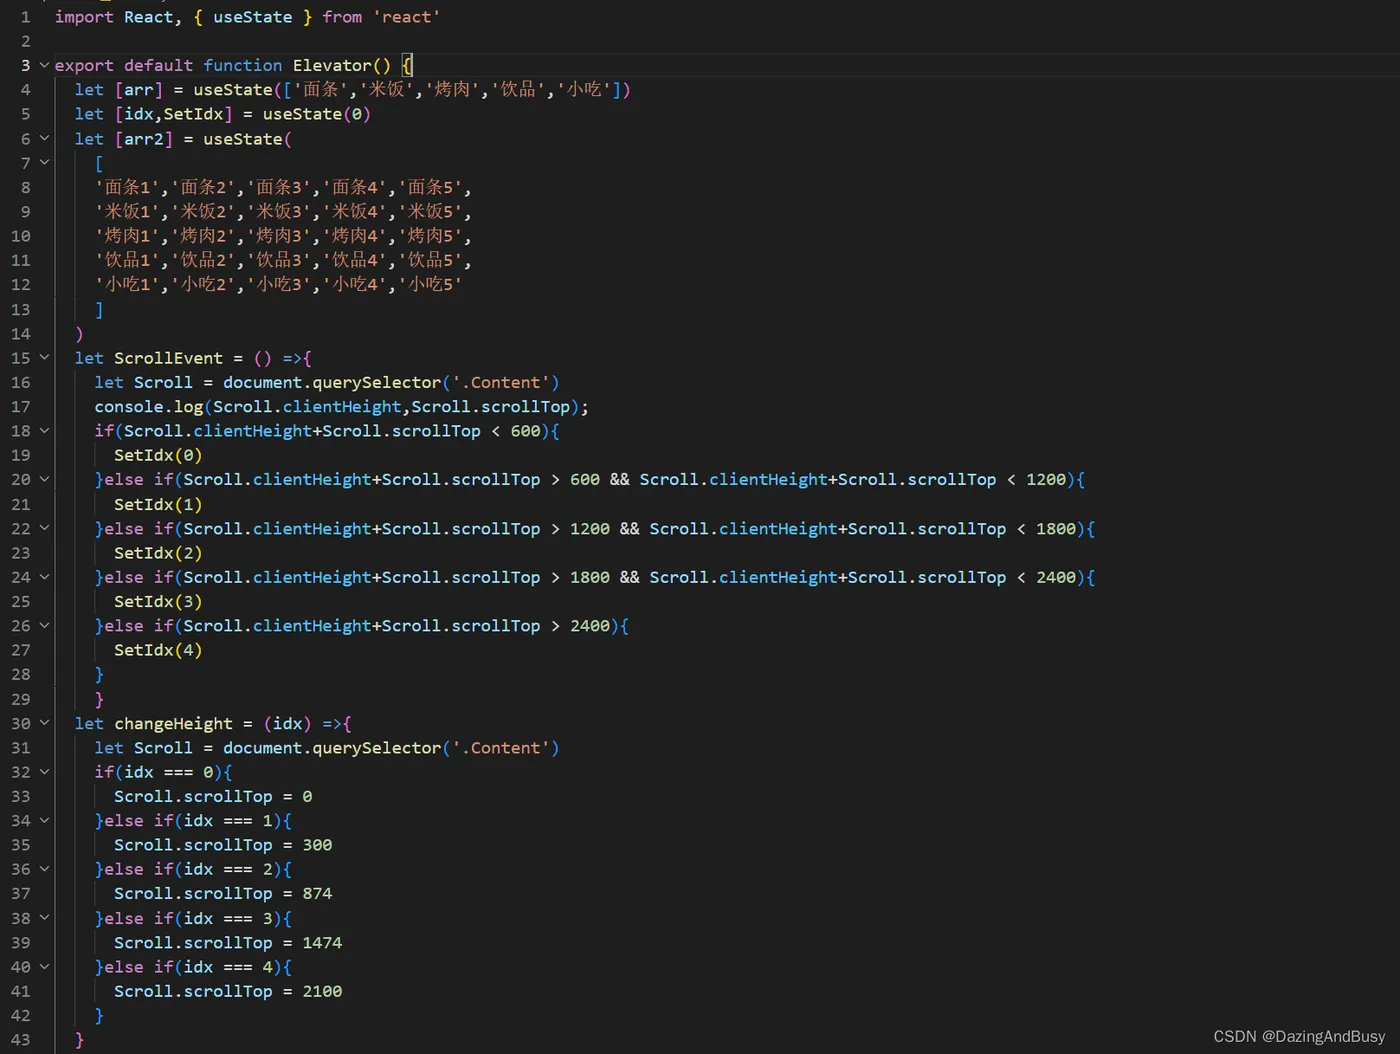Click the '烤肉1' string on line 10
This screenshot has width=1400, height=1054.
point(128,236)
